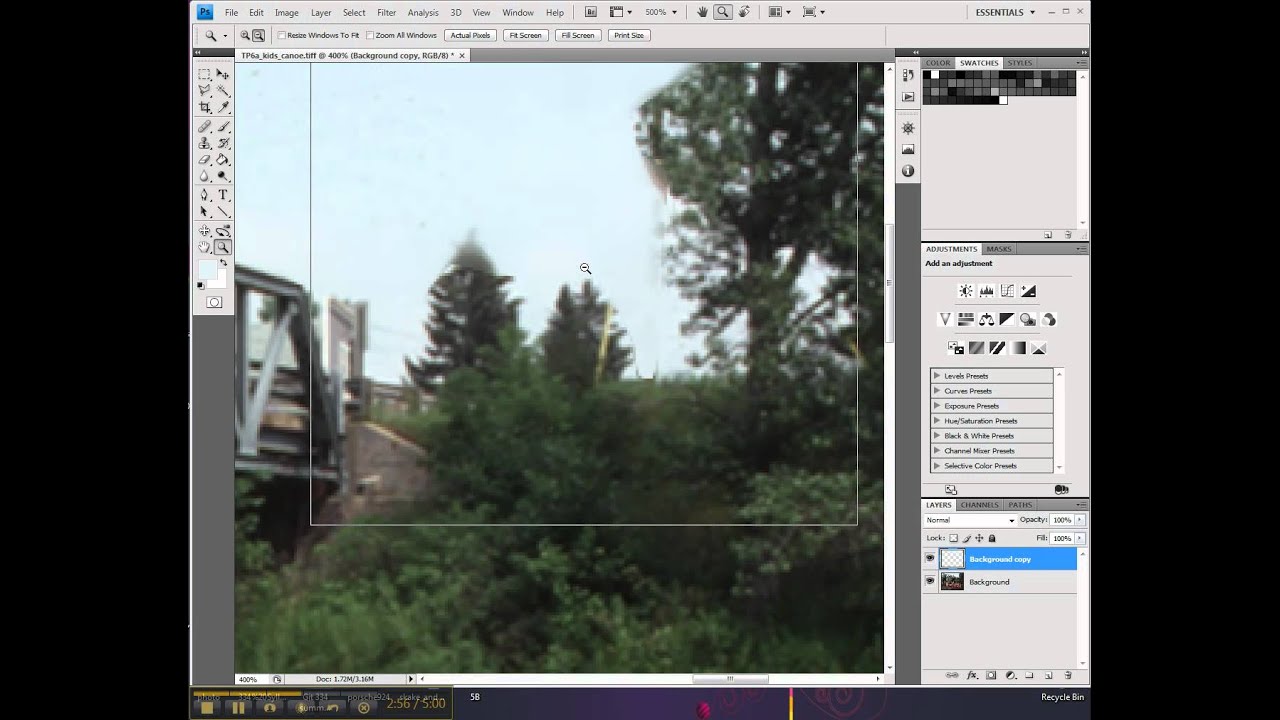
Task: Select the Clone Stamp tool
Action: click(x=205, y=143)
